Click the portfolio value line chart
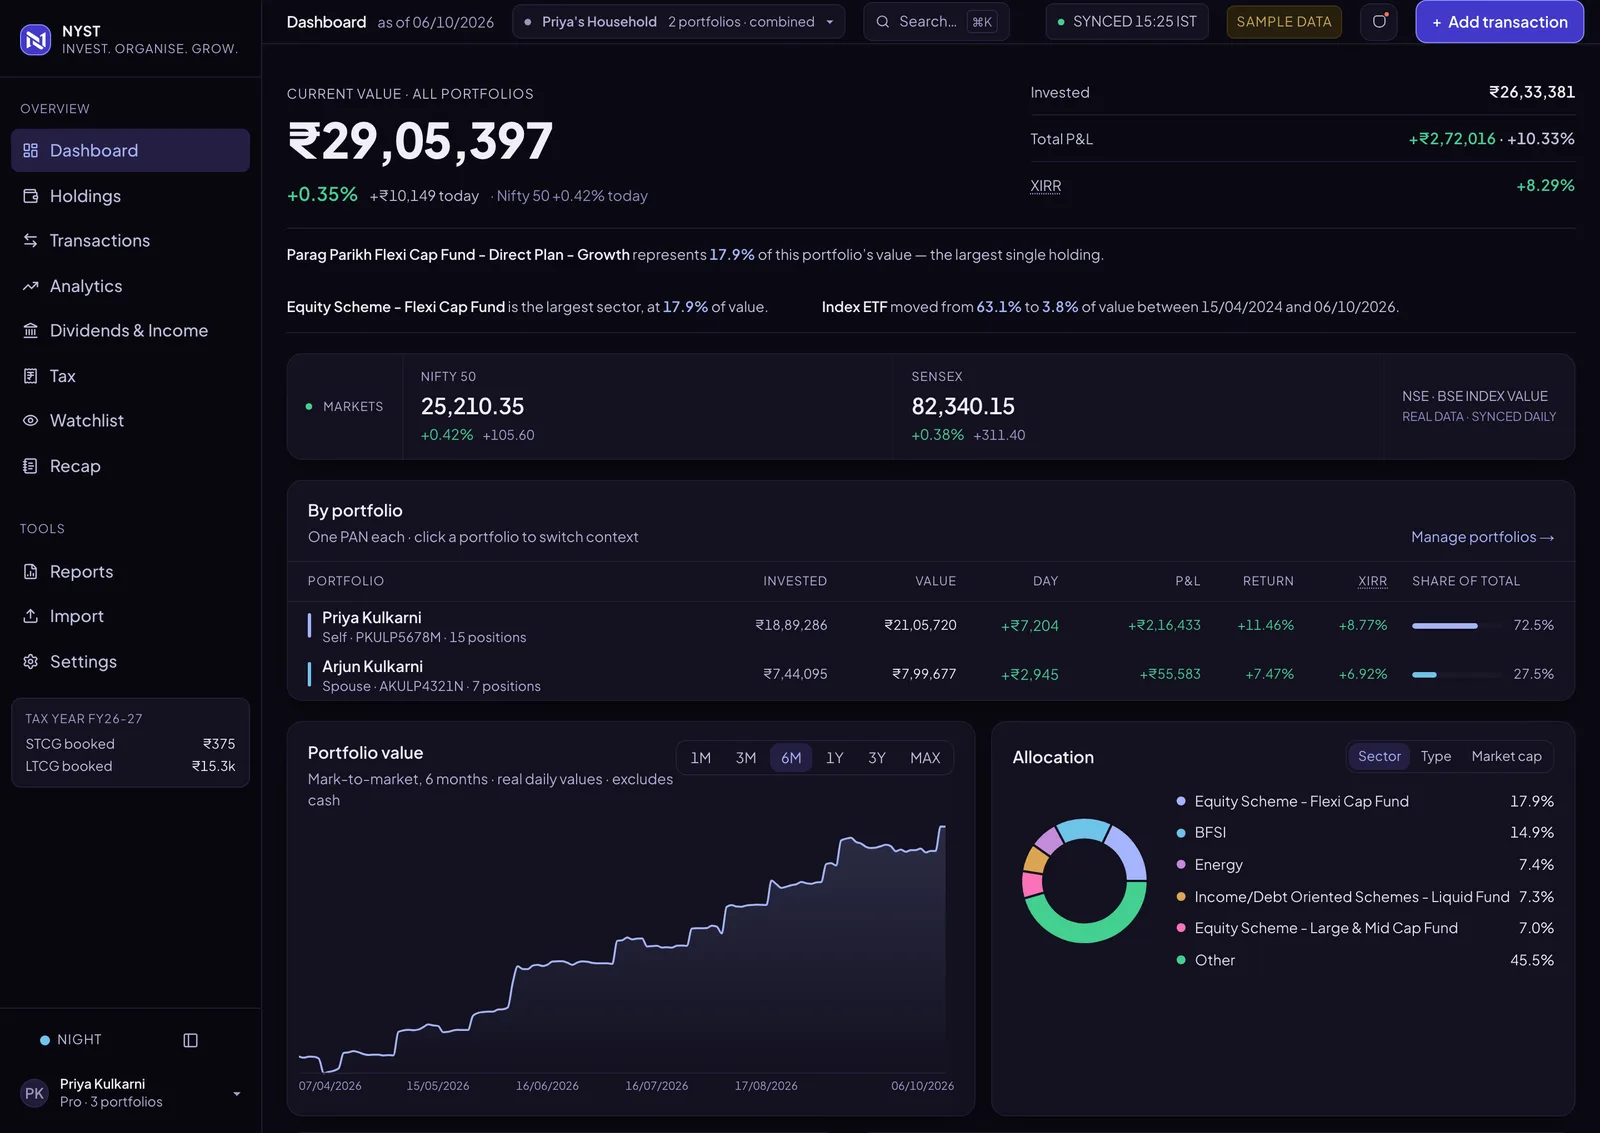 tap(622, 948)
